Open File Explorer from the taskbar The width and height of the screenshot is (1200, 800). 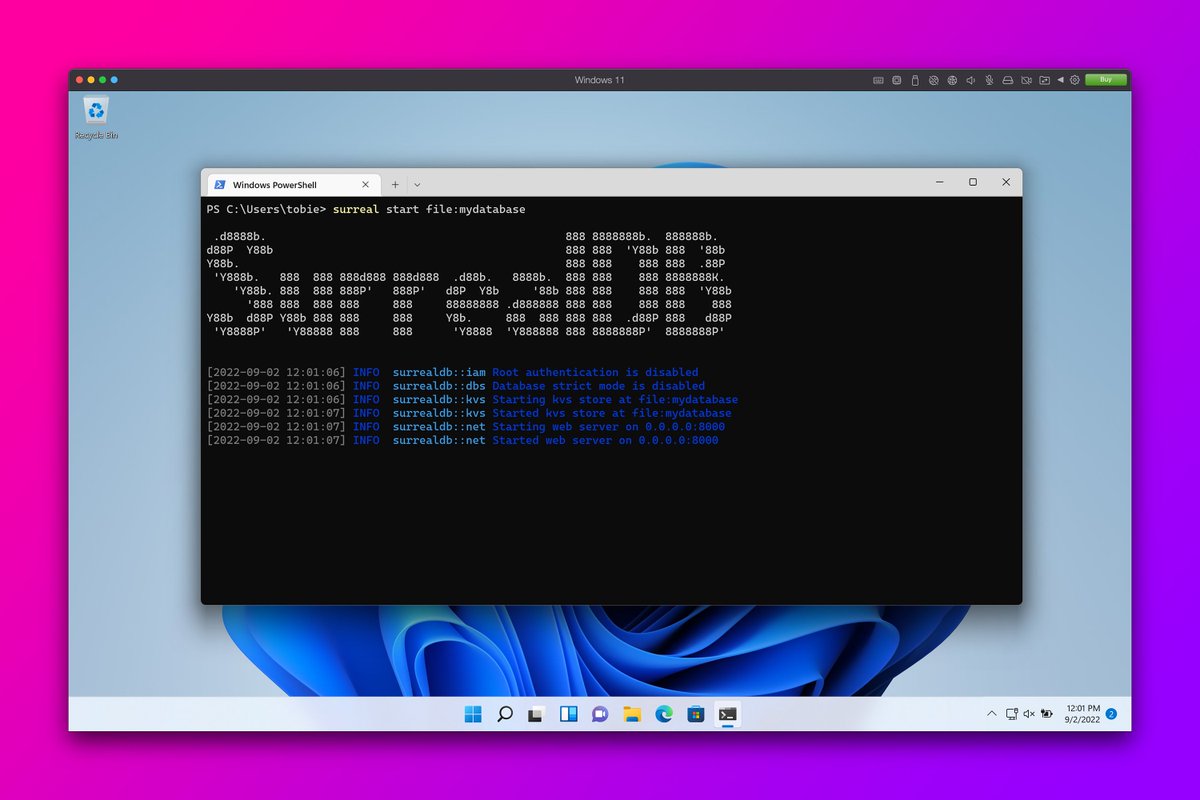click(x=632, y=714)
